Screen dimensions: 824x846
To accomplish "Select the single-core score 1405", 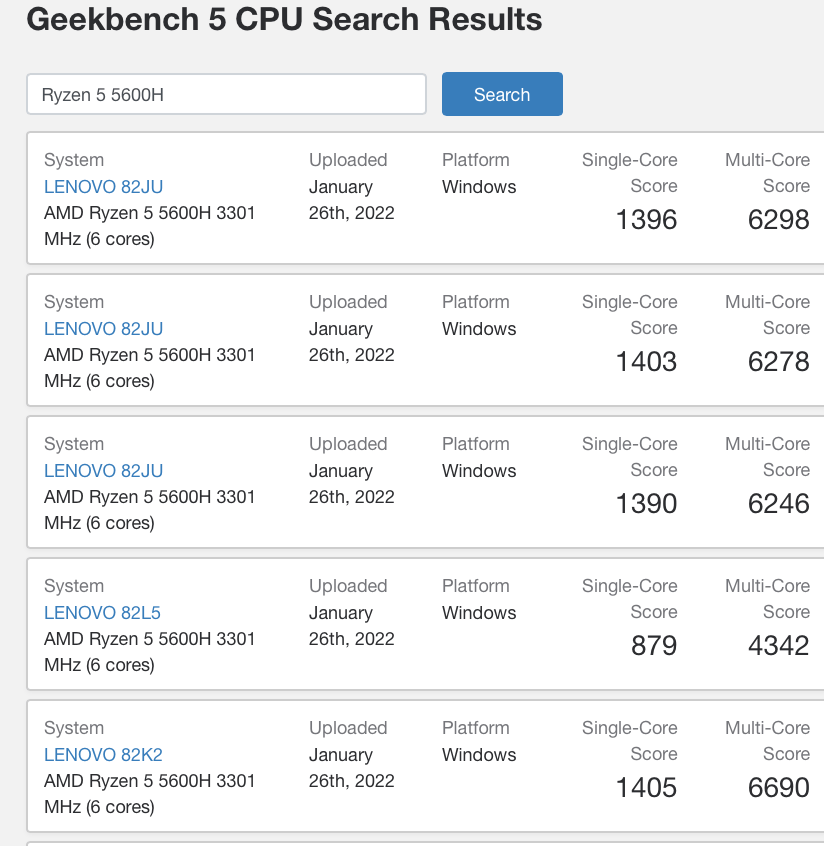I will (x=646, y=787).
